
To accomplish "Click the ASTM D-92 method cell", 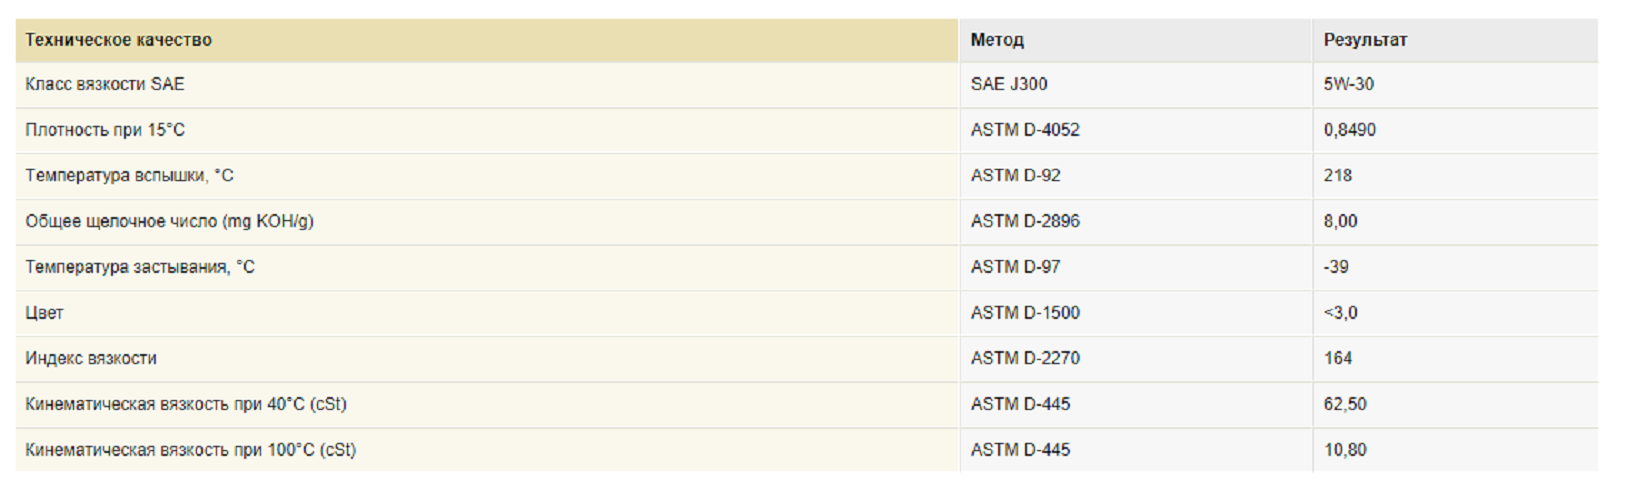I will pyautogui.click(x=1015, y=176).
